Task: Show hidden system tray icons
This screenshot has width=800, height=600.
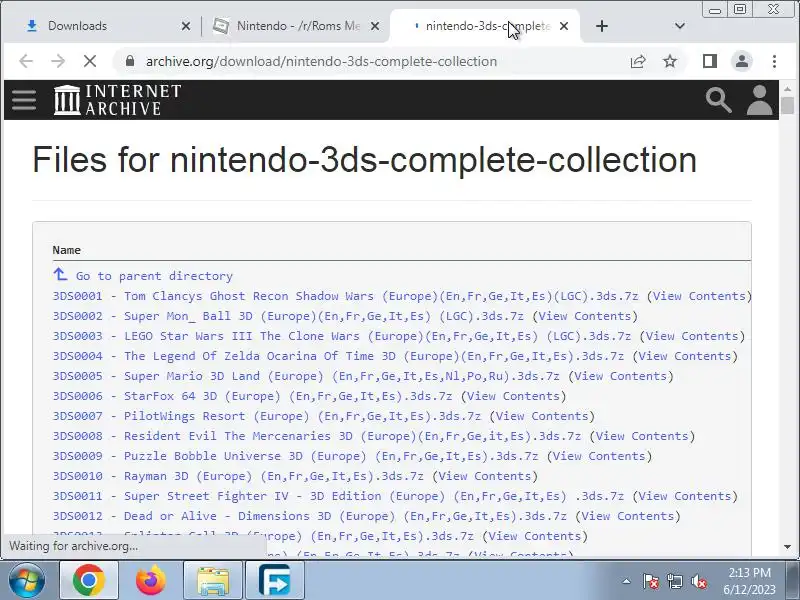Action: point(627,581)
